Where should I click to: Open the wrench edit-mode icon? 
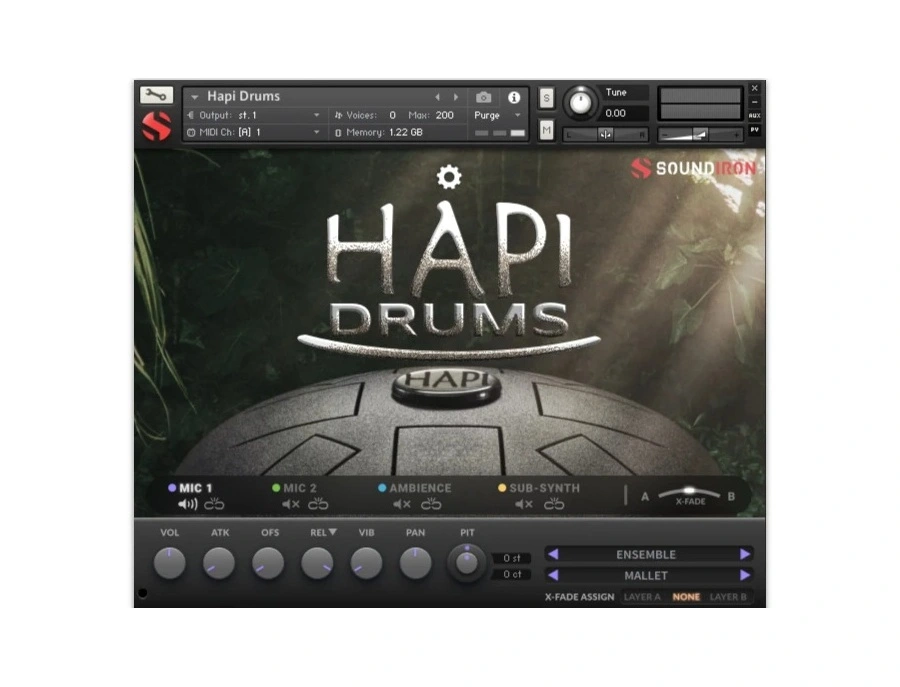tap(156, 95)
